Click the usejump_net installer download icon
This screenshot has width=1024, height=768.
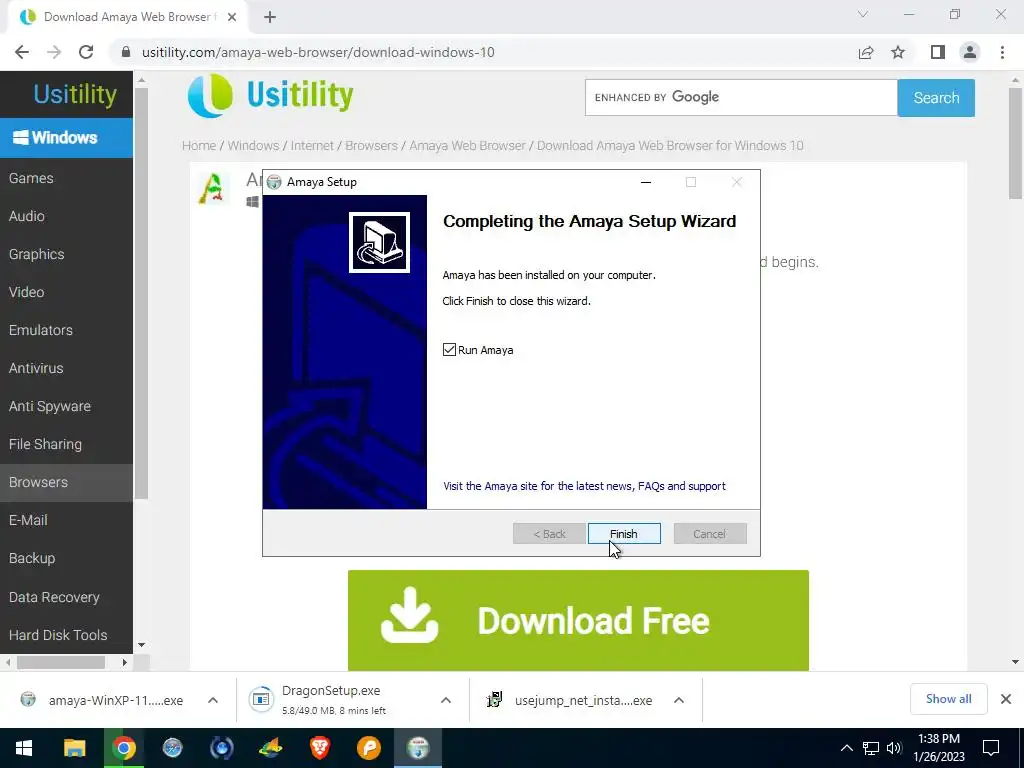click(x=494, y=699)
